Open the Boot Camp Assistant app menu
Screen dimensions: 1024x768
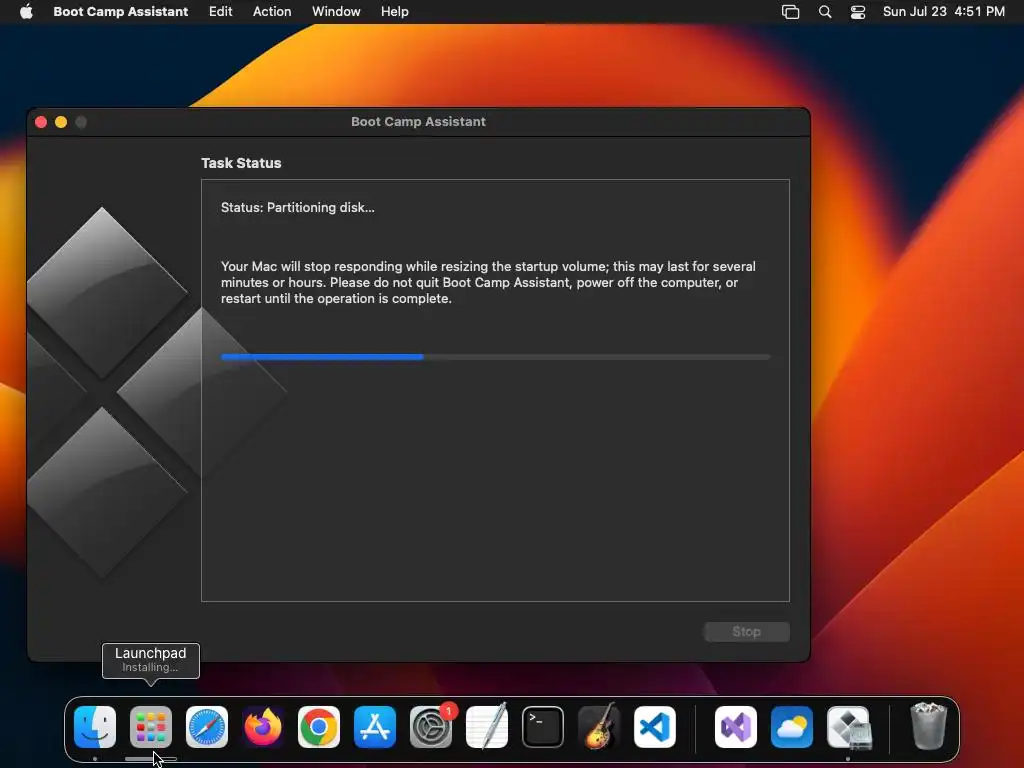(121, 12)
